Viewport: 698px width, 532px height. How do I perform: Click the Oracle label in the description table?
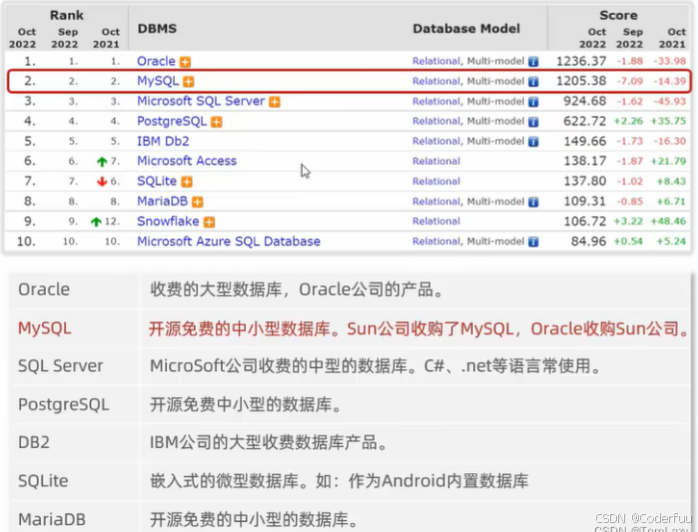[x=44, y=289]
